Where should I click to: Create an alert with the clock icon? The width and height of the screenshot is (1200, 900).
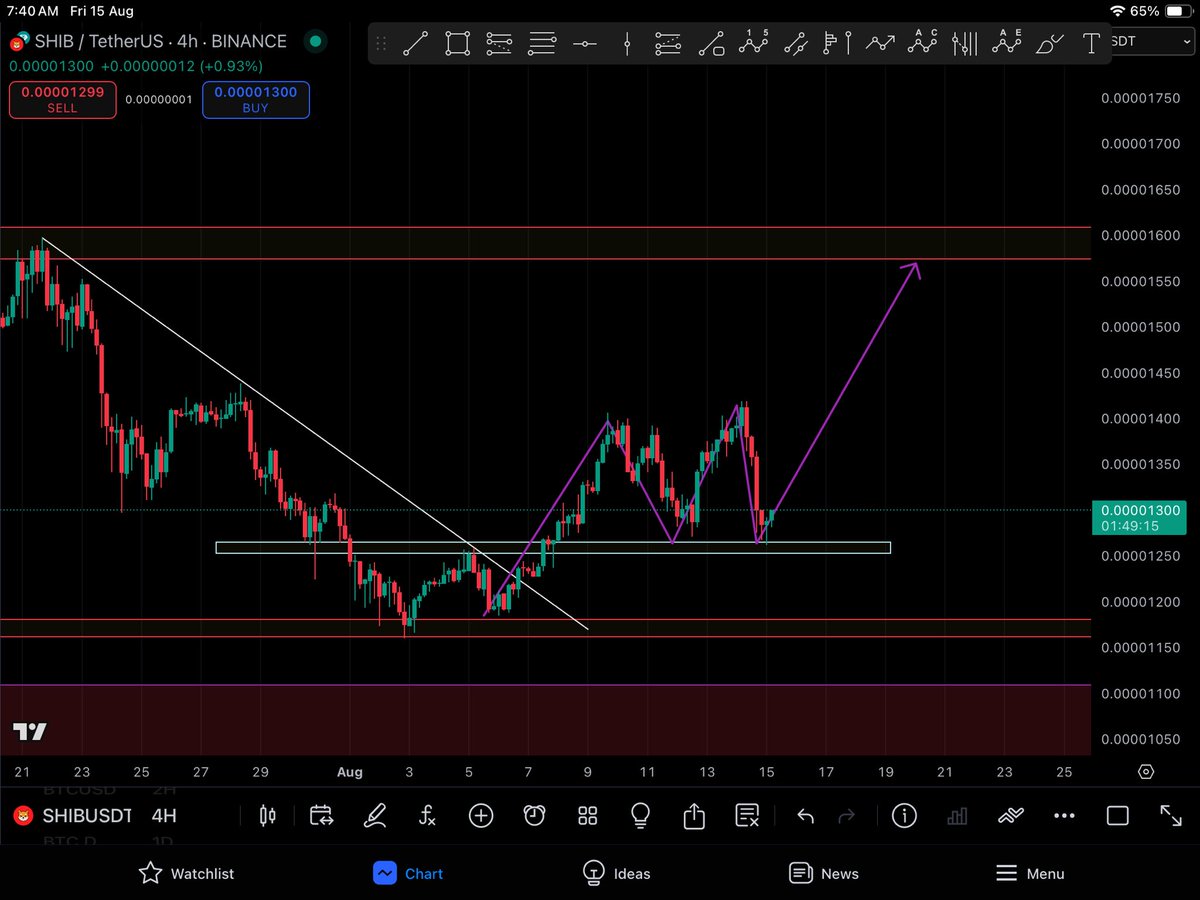click(534, 816)
